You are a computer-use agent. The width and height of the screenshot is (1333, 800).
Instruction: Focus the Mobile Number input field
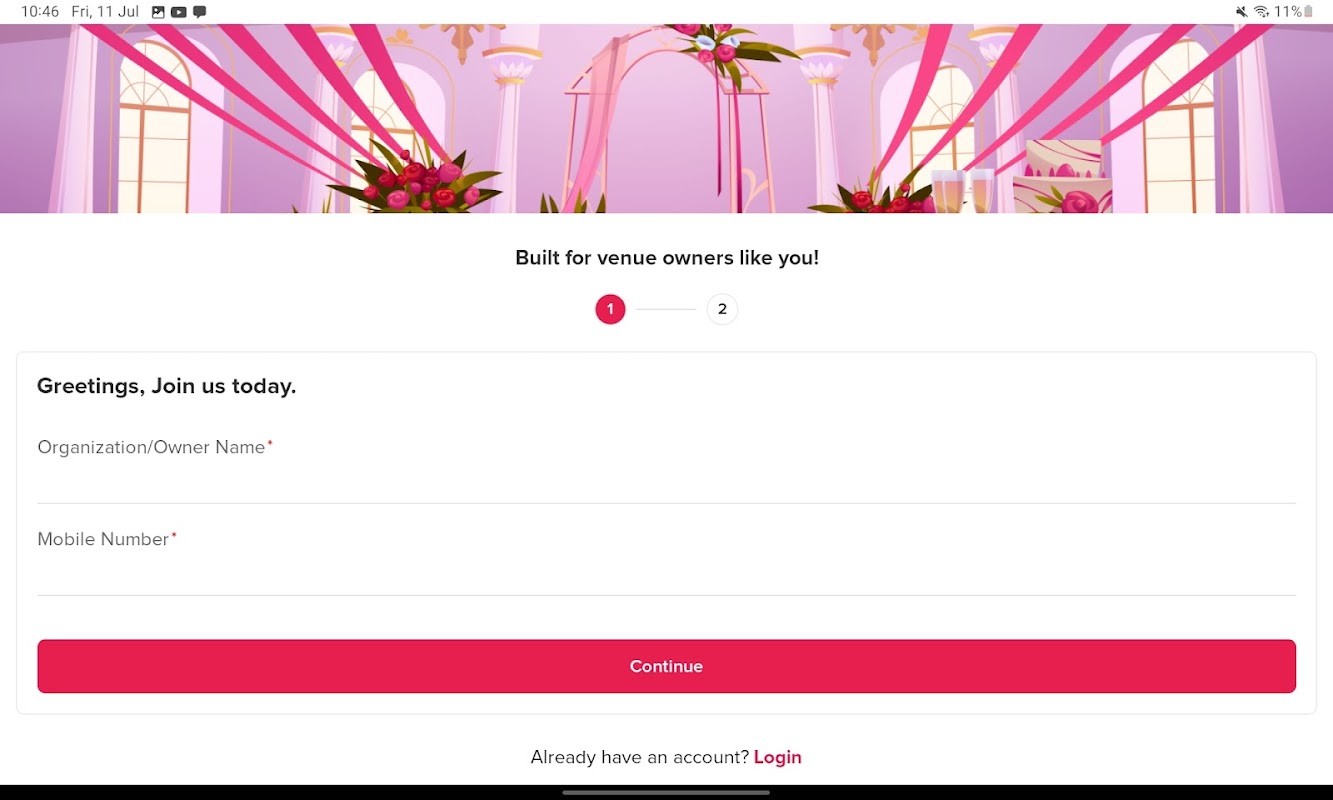click(x=666, y=574)
